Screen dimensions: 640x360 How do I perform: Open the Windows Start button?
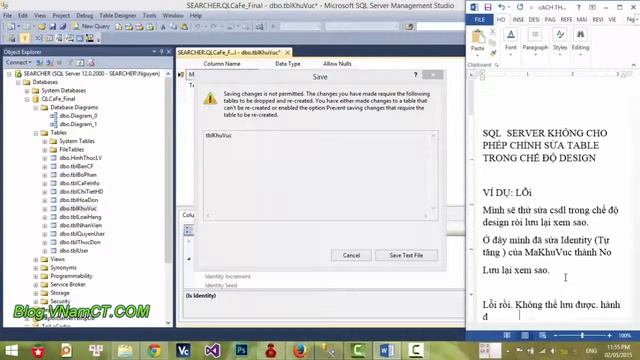[11, 351]
